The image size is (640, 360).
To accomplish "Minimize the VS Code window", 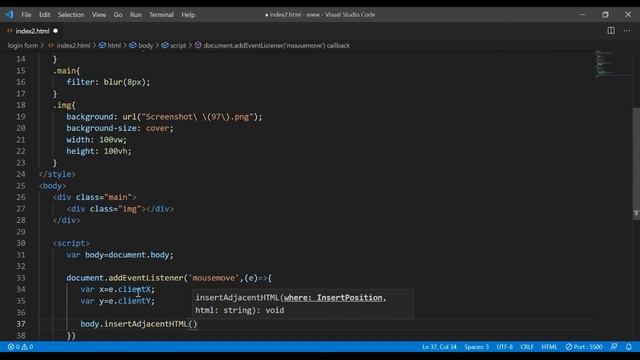I will click(582, 15).
